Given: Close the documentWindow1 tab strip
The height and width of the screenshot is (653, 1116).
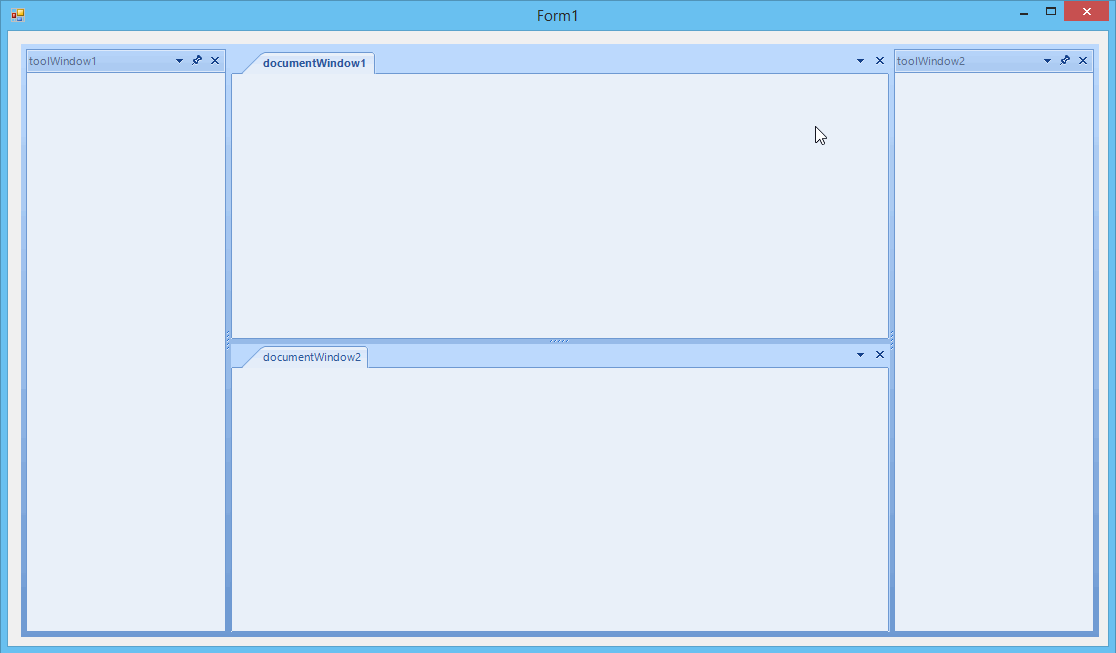Looking at the screenshot, I should pos(880,61).
